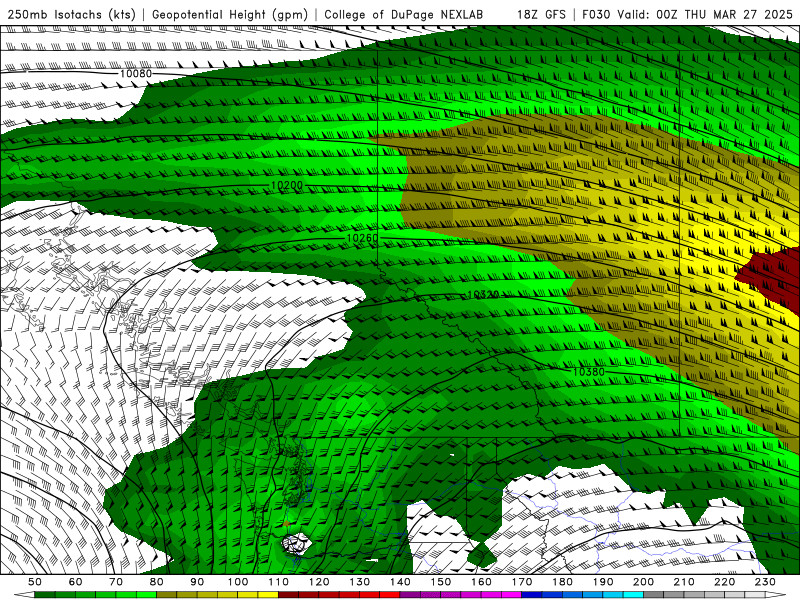Screen dimensions: 800x600
Task: Click the bright yellow swatch left of 110
Action: pos(268,595)
